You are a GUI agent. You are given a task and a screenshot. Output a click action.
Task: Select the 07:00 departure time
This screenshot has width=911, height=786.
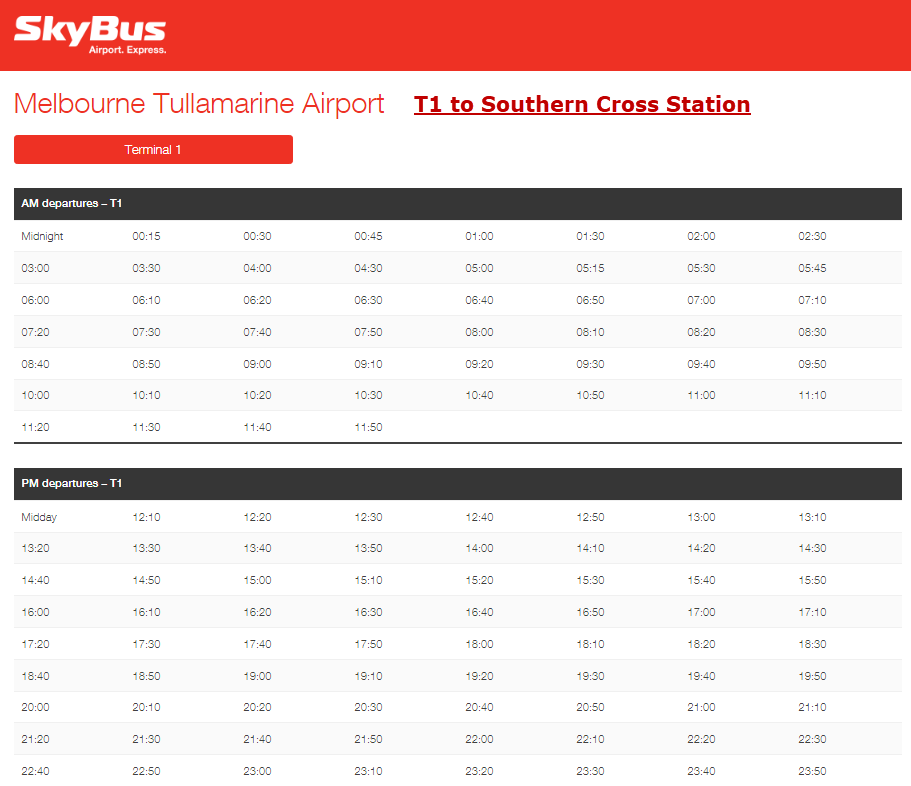tap(701, 300)
